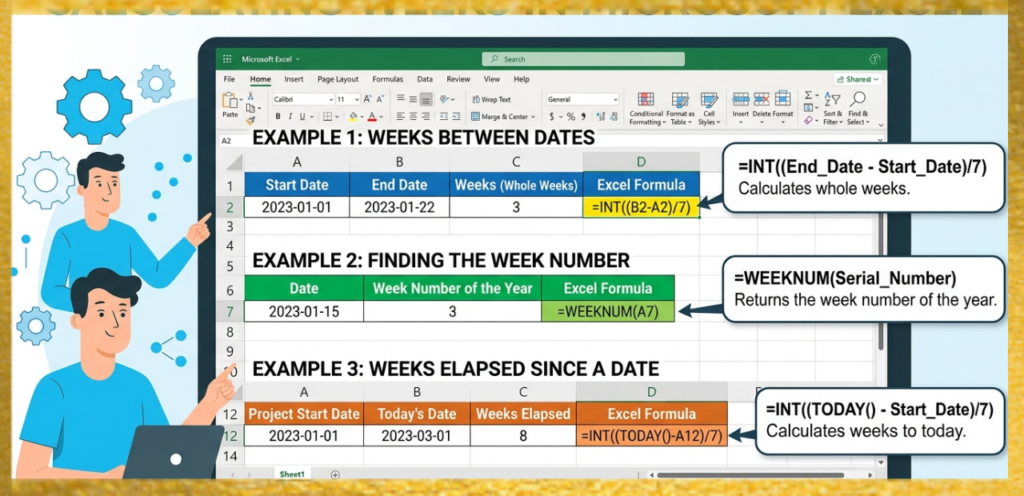Click the Decrease Indent icon
Screen dimensions: 1024x496
(444, 116)
